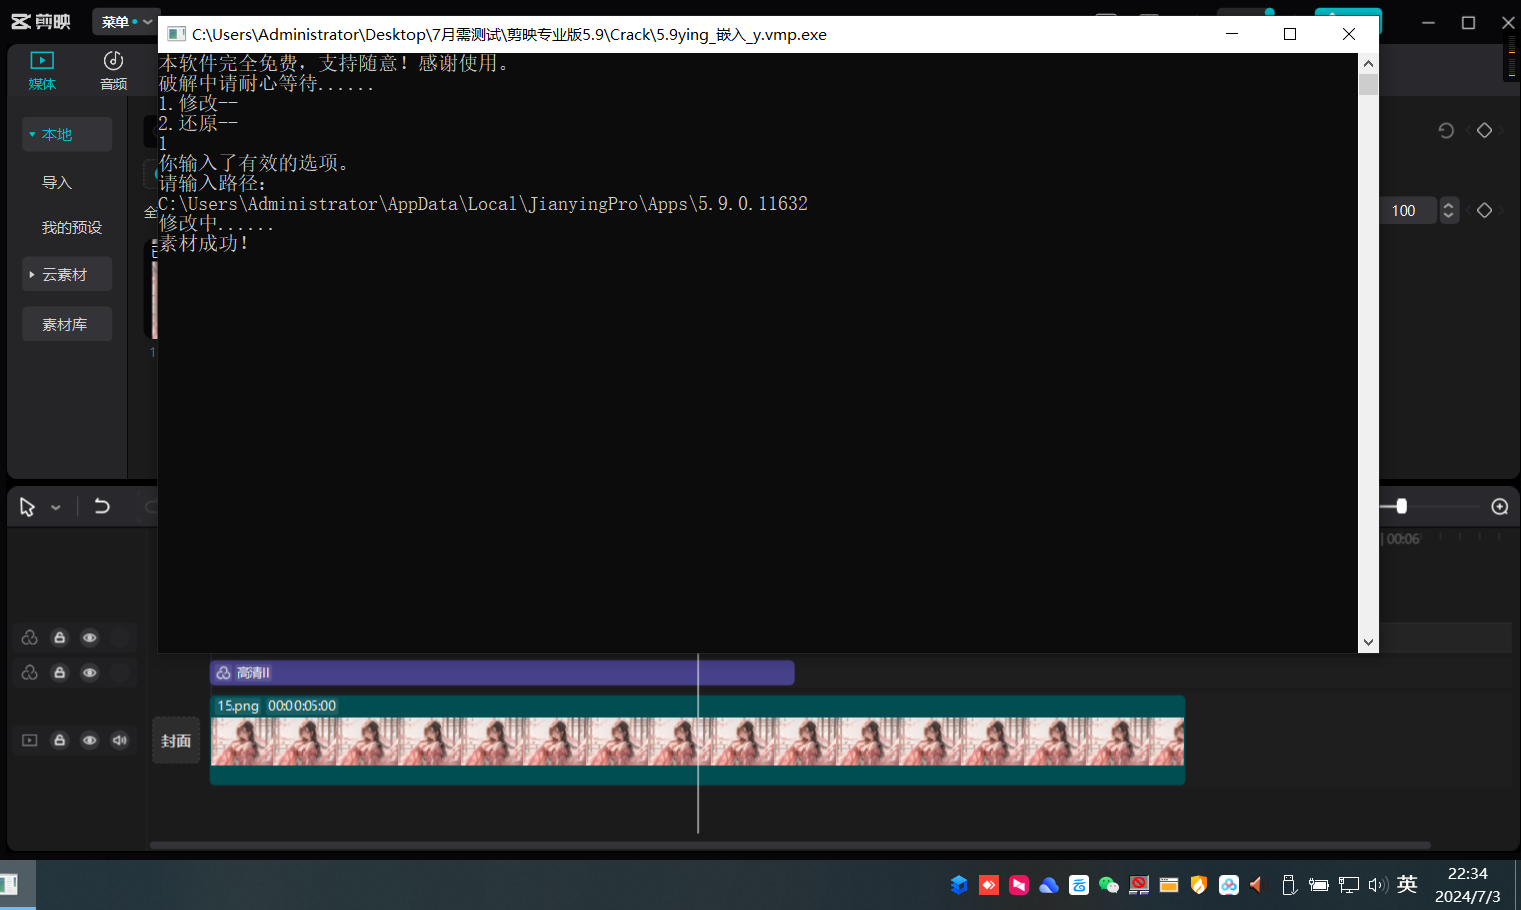Open WeChat from the system tray
The image size is (1521, 910).
coord(1108,885)
